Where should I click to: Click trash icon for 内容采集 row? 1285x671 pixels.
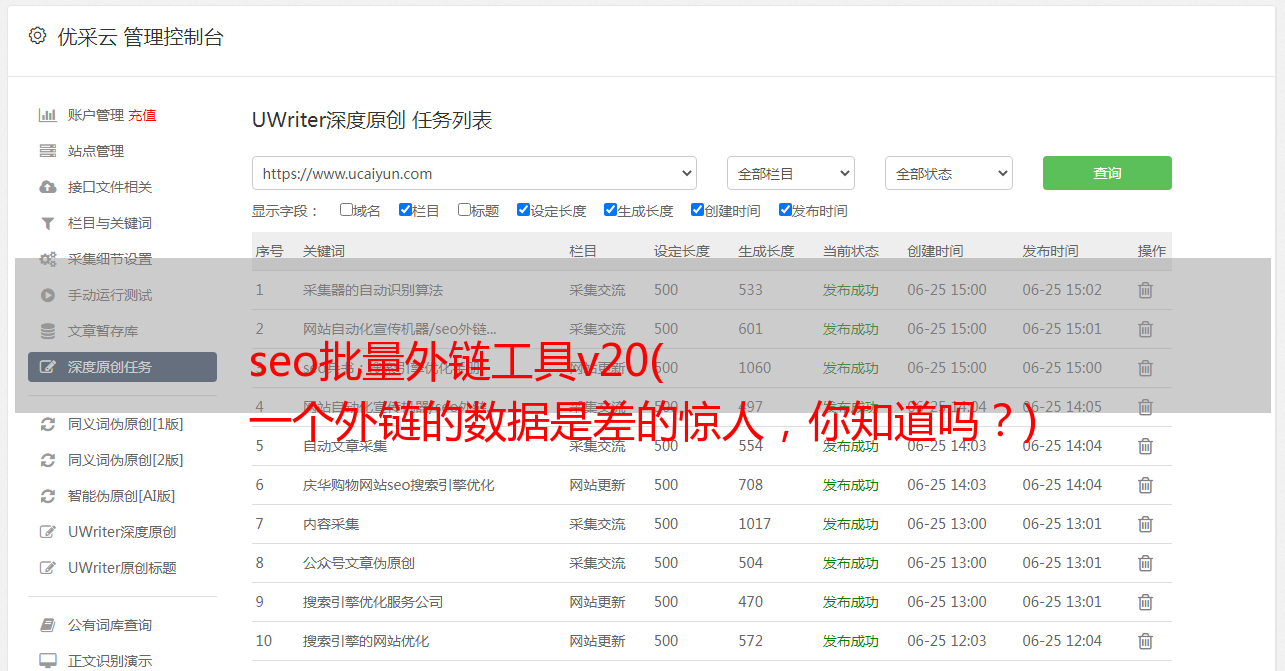coord(1145,524)
